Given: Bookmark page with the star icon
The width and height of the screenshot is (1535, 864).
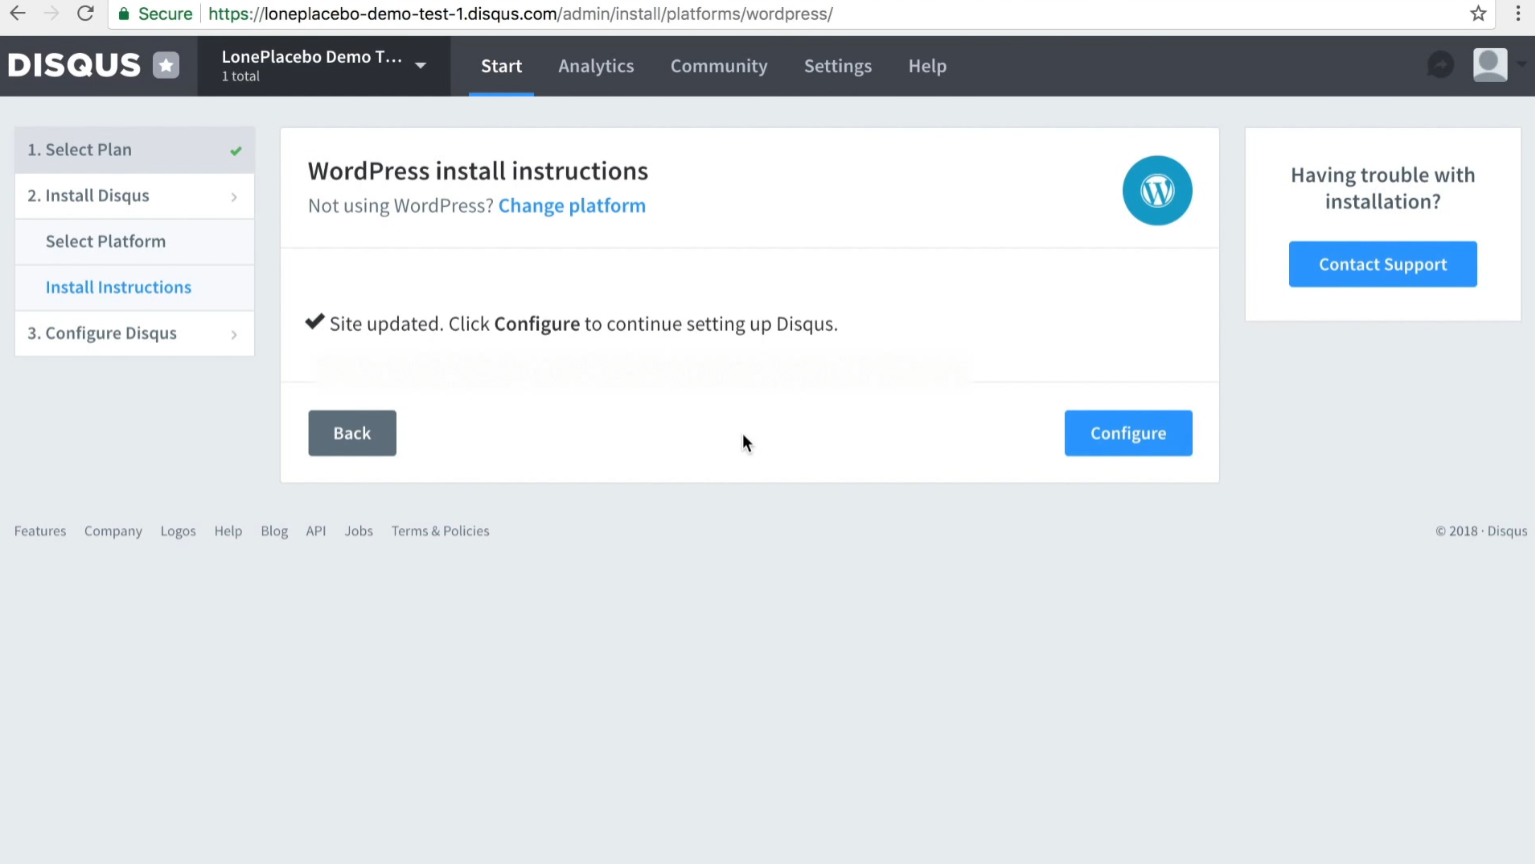Looking at the screenshot, I should tap(1478, 14).
